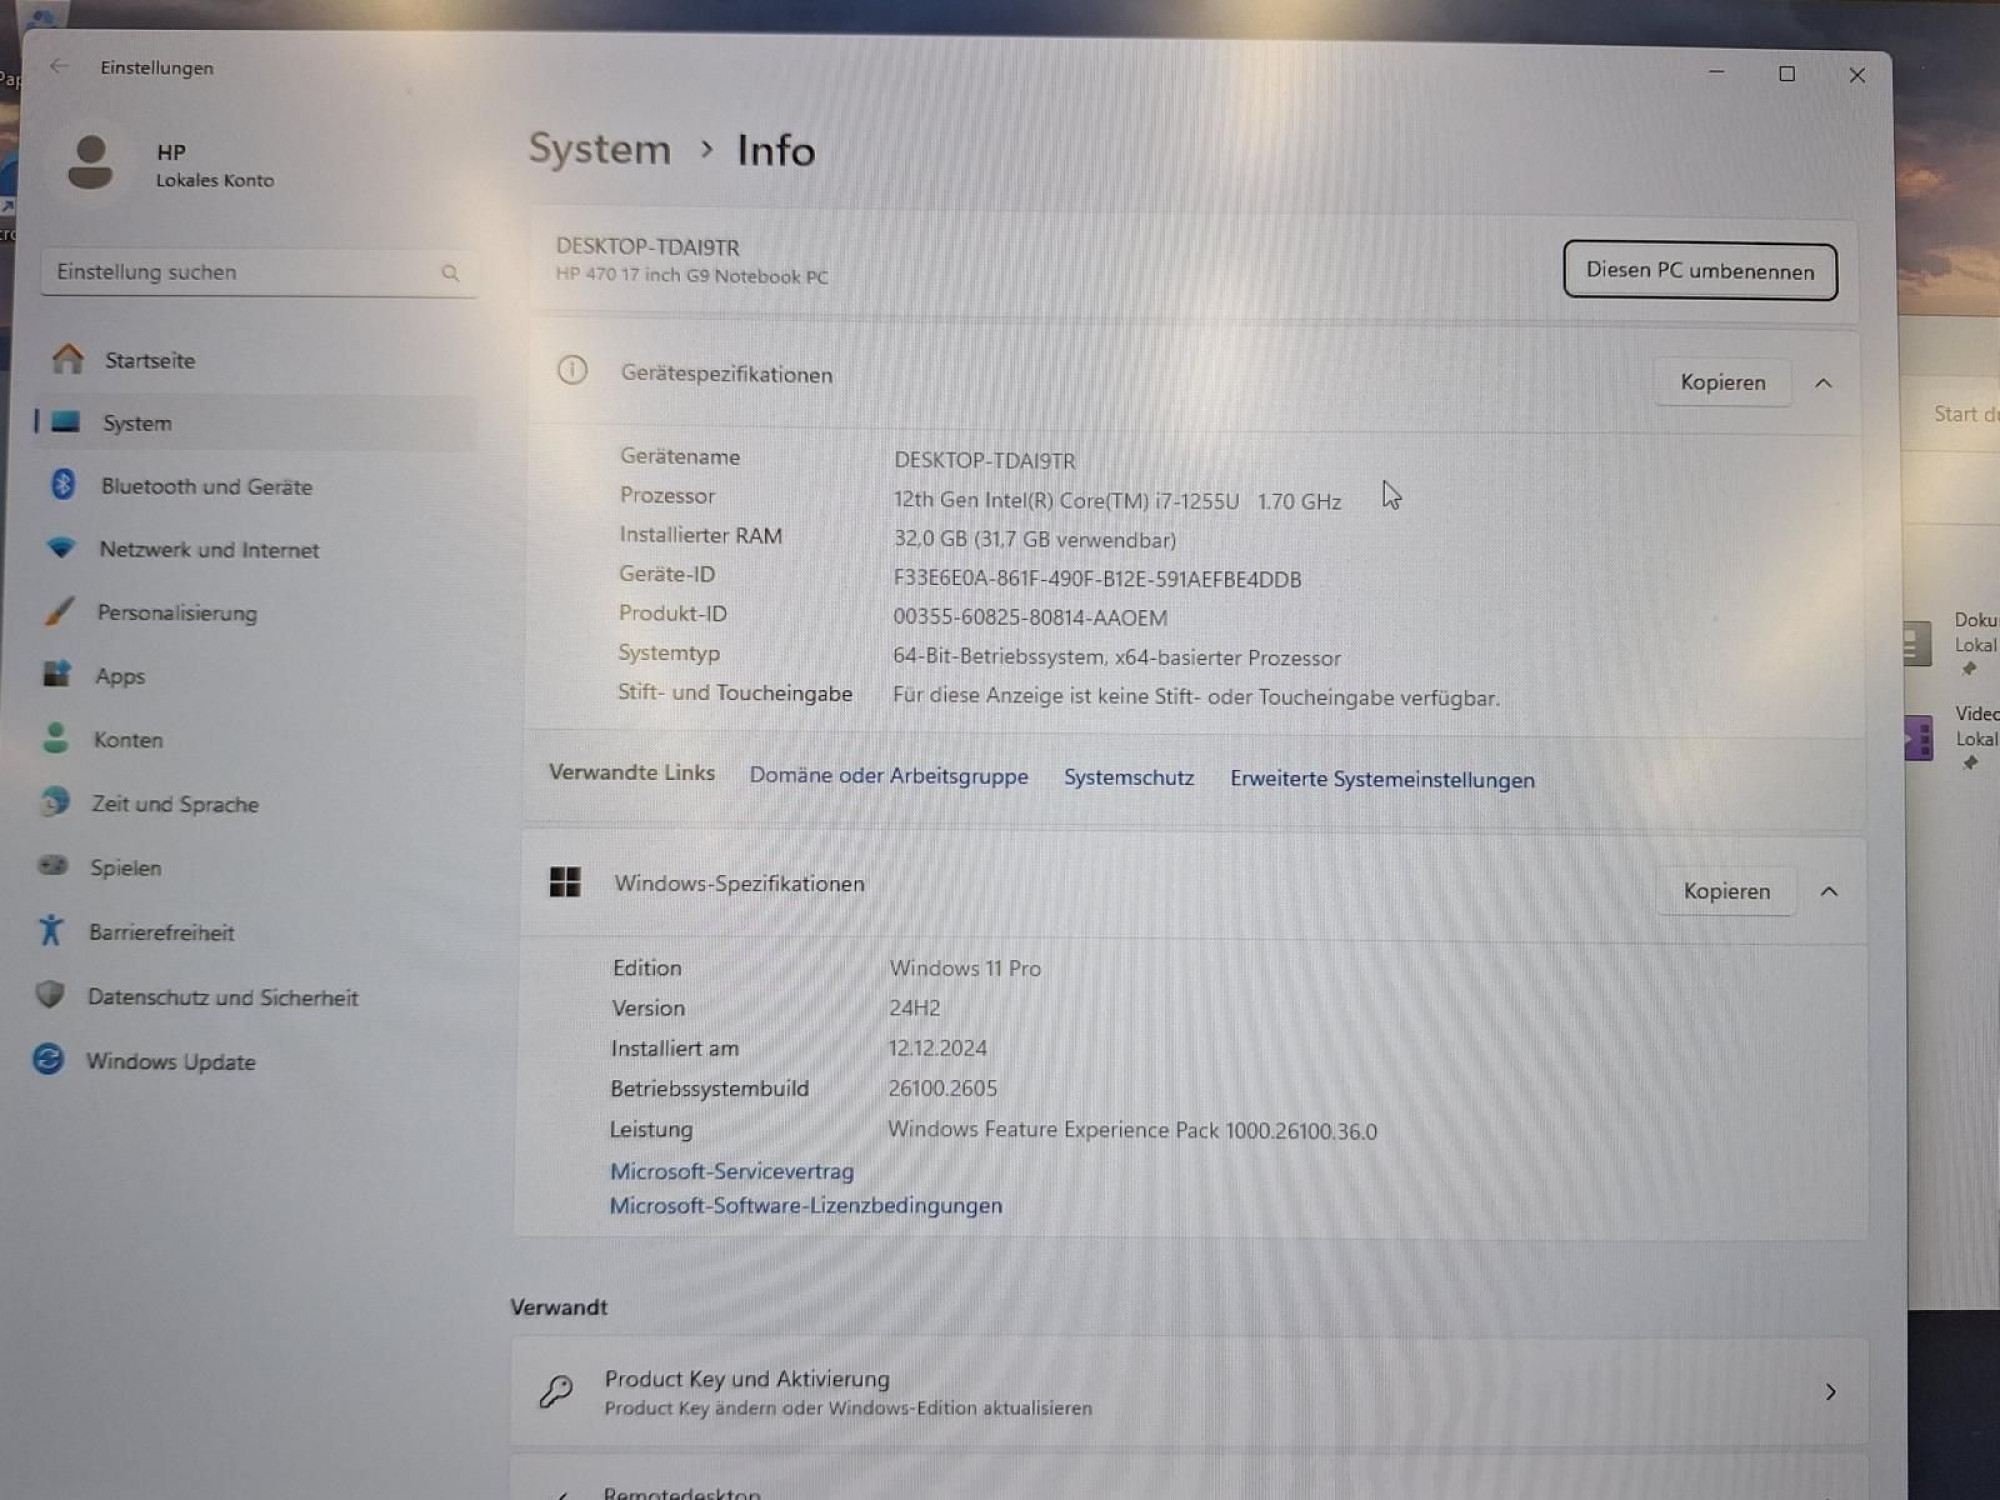Click the Installiert am date 12.12.2024
2000x1500 pixels.
[x=938, y=1048]
